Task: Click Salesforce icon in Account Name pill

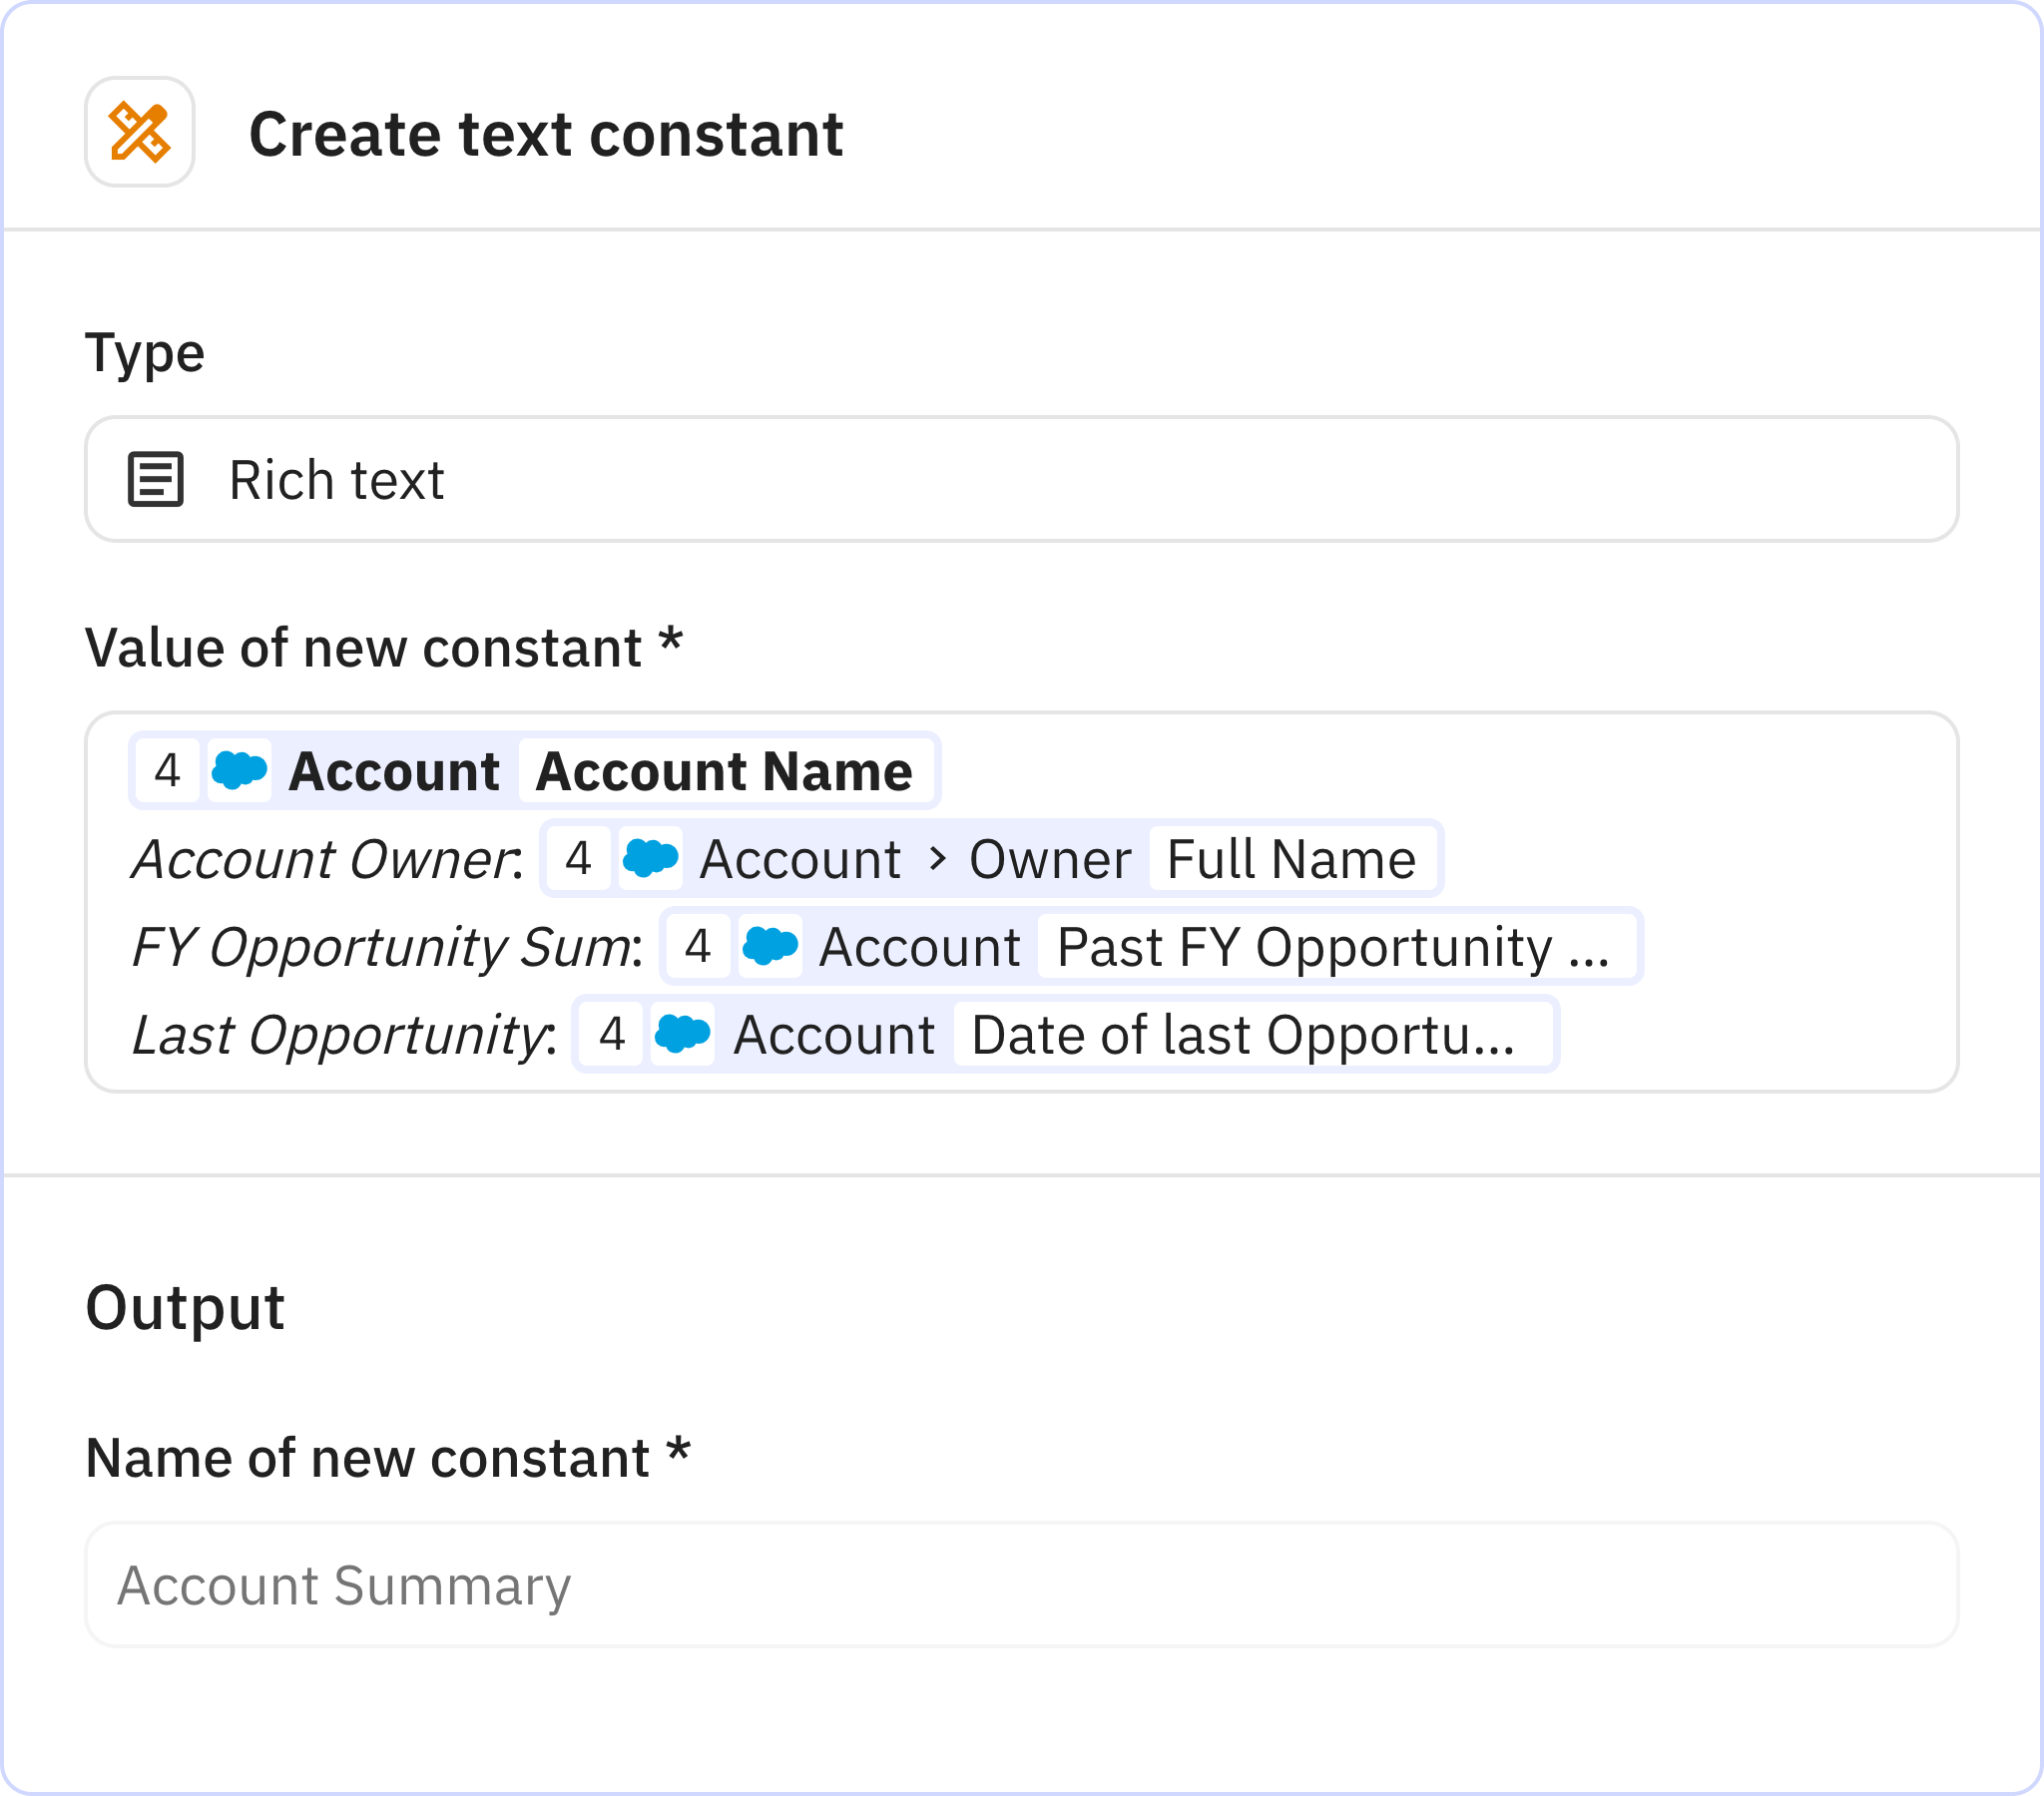Action: coord(240,770)
